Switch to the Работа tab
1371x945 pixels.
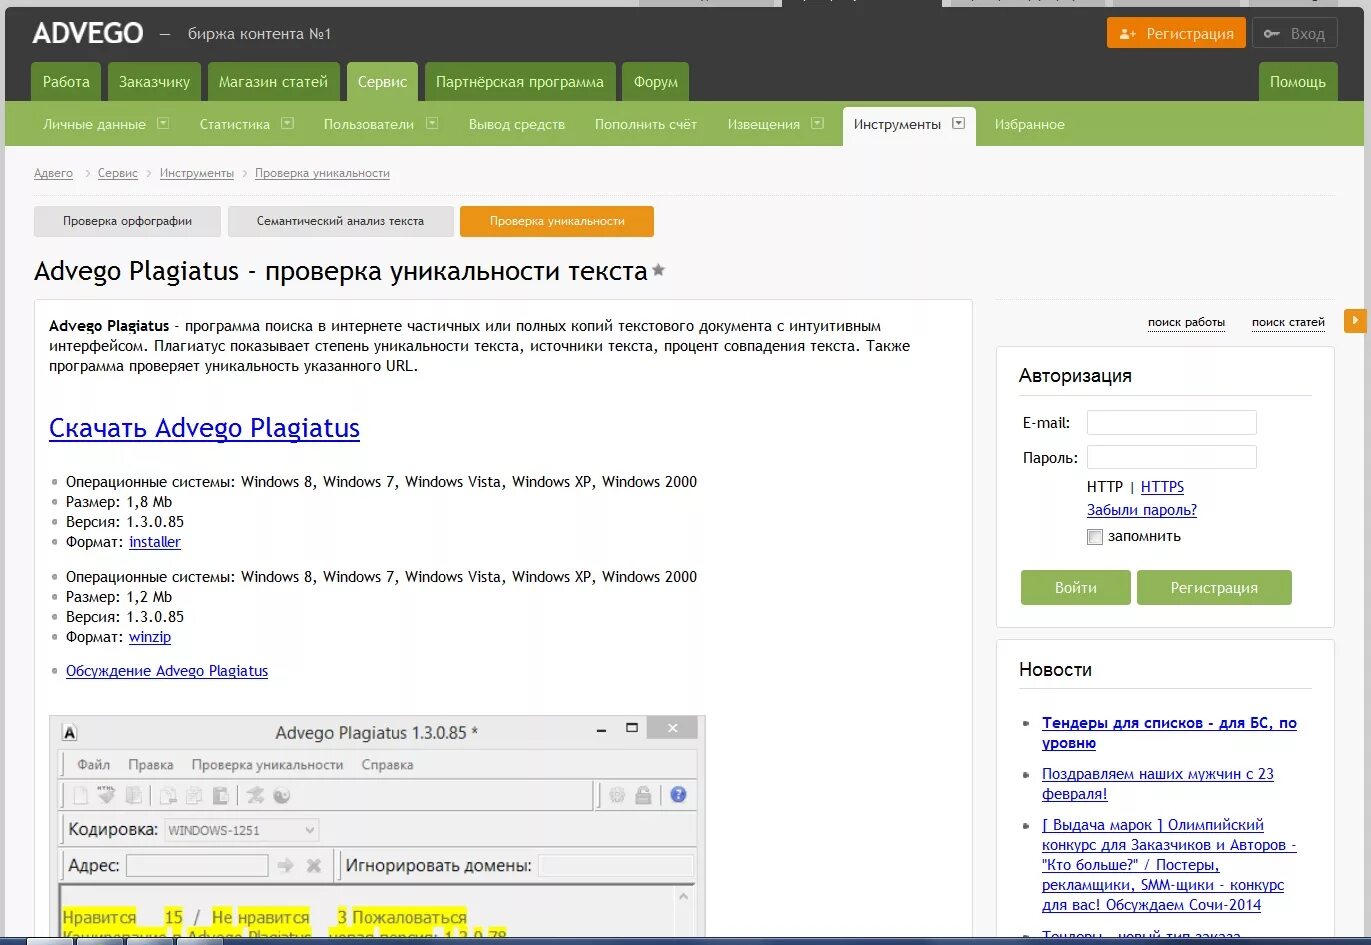pyautogui.click(x=66, y=82)
